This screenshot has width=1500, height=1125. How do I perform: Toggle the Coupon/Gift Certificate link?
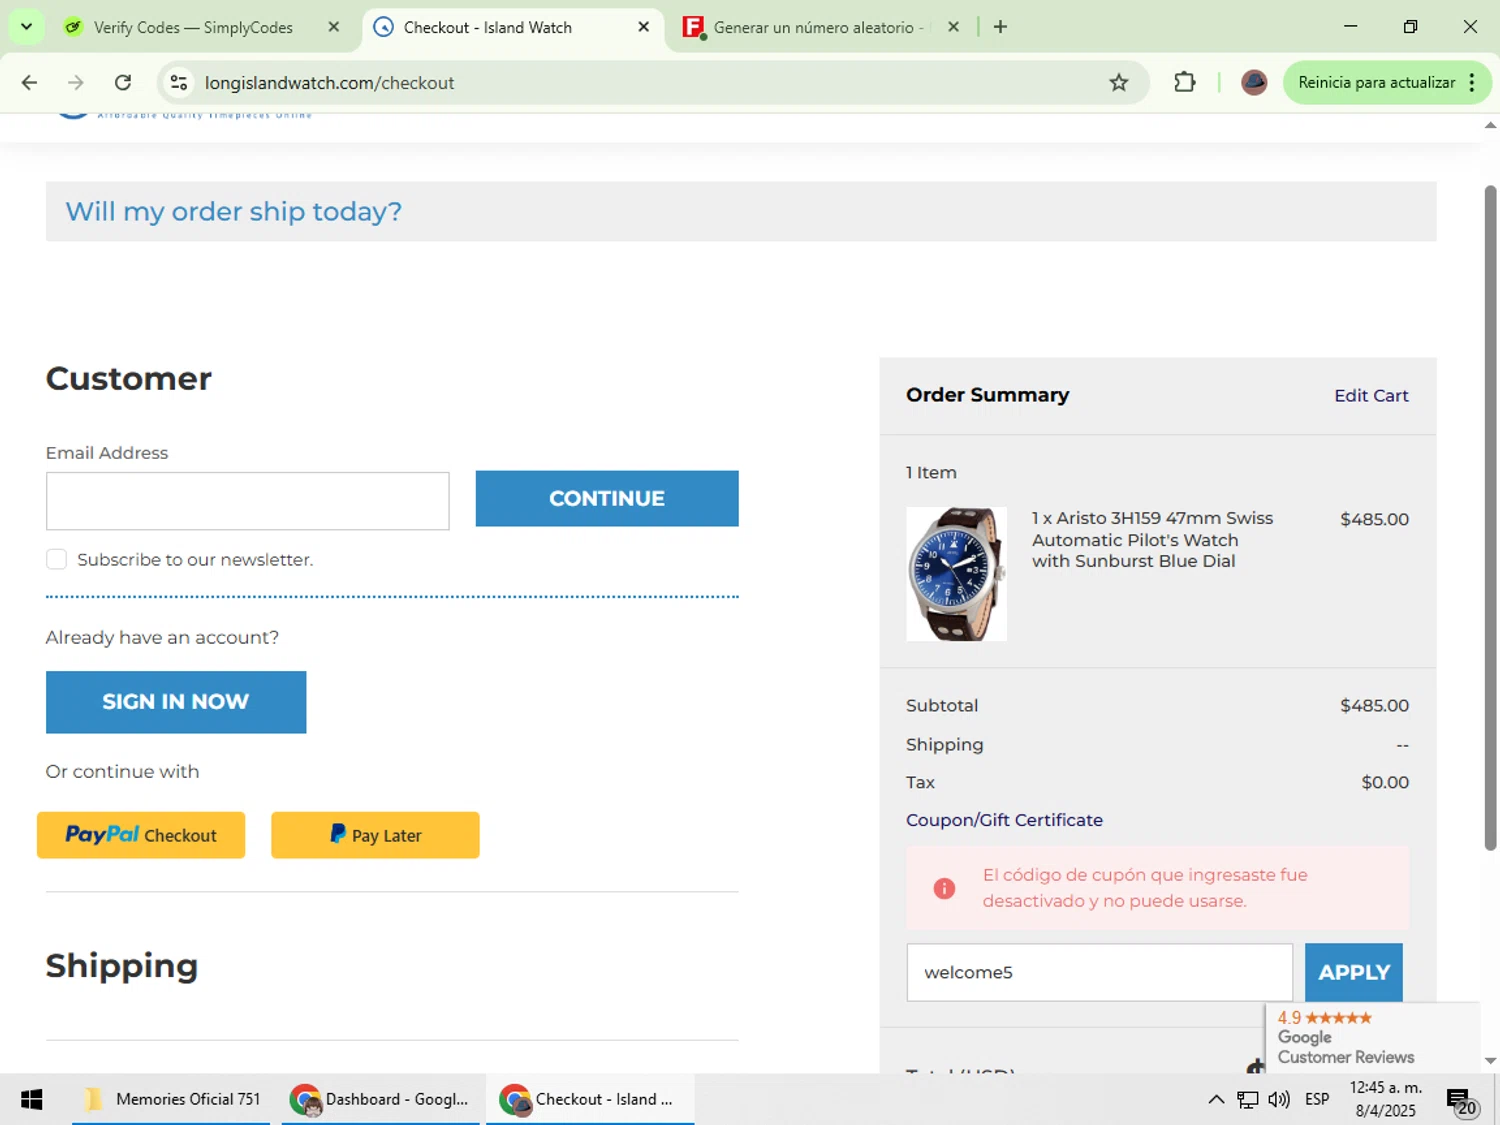coord(1004,820)
